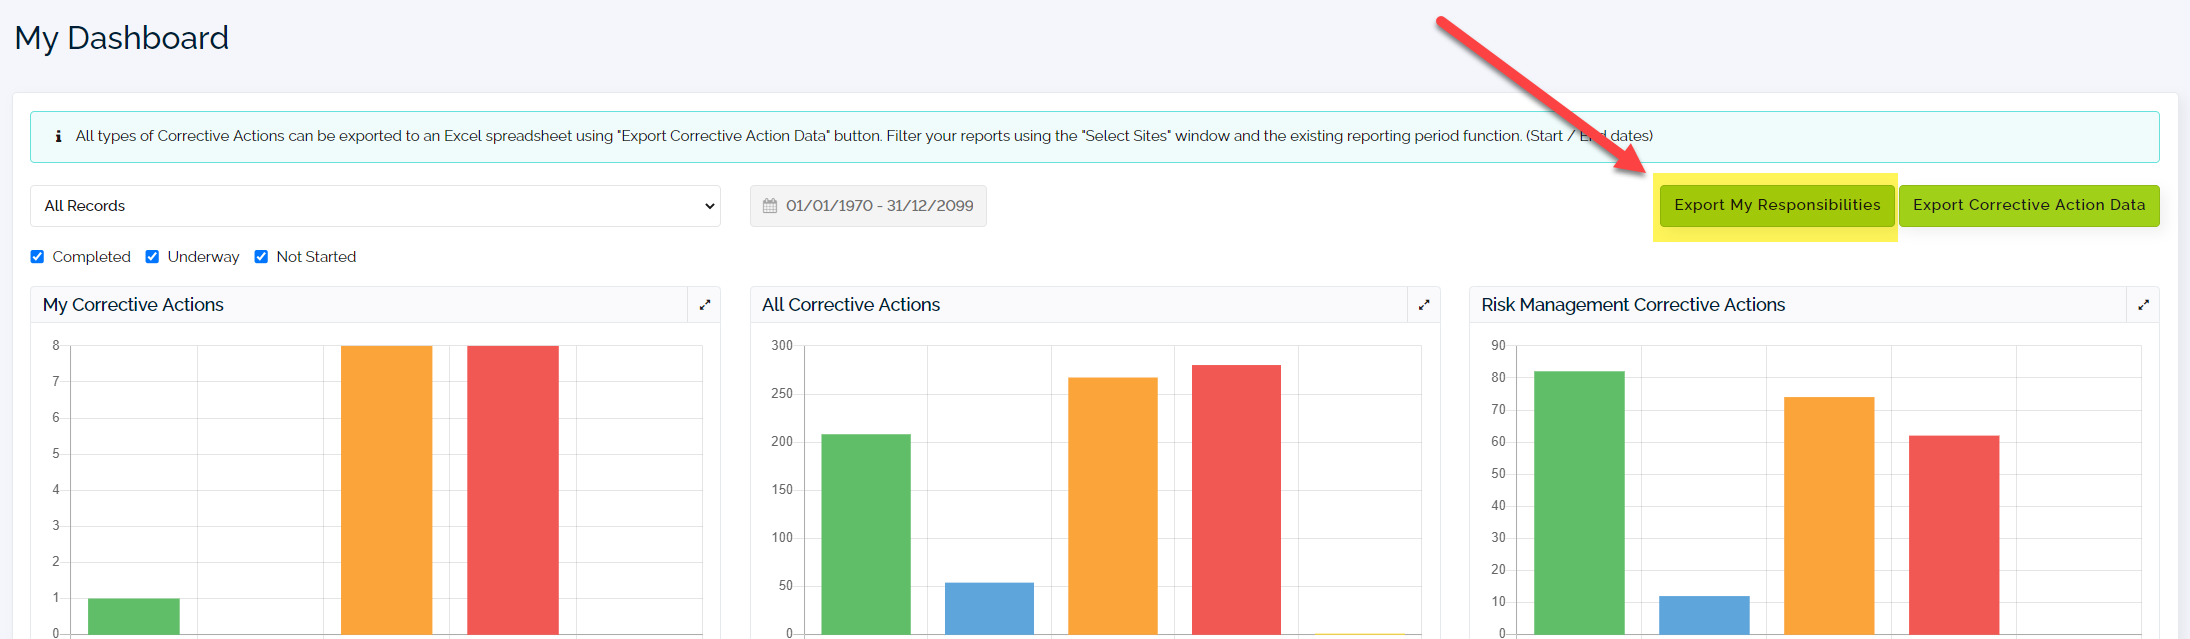The height and width of the screenshot is (639, 2190).
Task: Click blue bar in All Corrective Actions
Action: click(x=989, y=608)
